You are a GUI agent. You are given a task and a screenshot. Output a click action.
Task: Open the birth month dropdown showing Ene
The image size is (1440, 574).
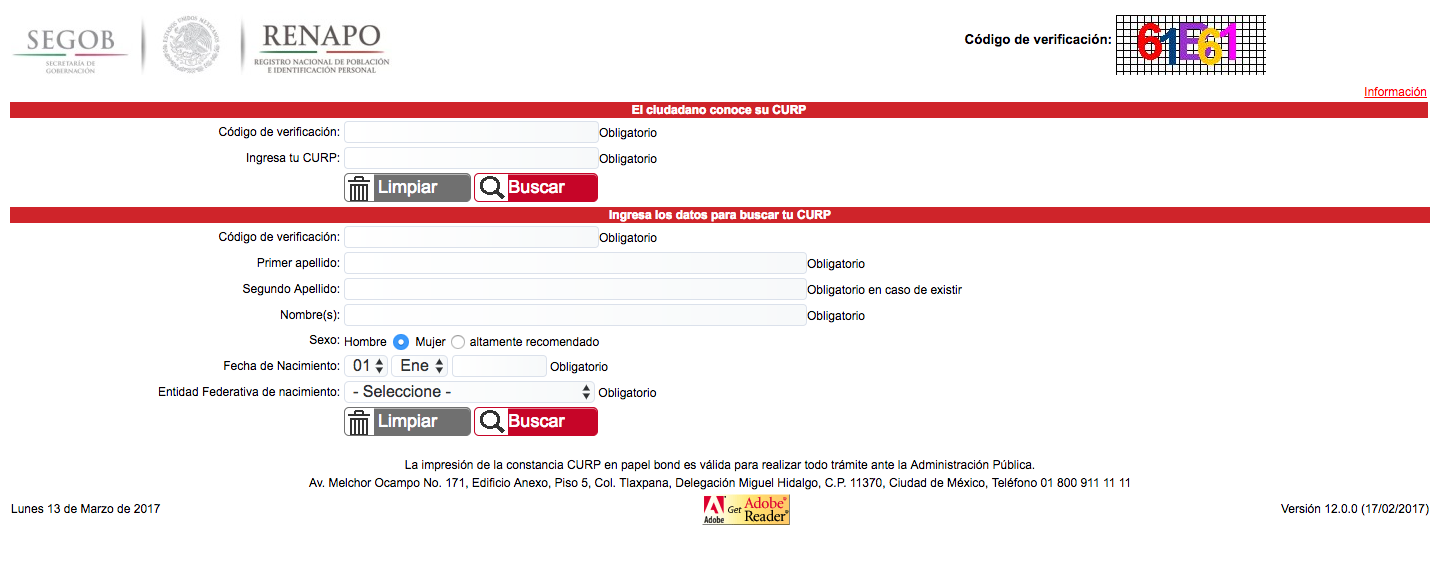420,366
